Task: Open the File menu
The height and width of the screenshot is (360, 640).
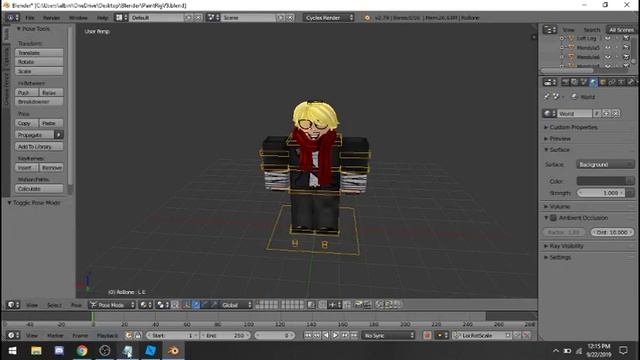Action: [30, 18]
